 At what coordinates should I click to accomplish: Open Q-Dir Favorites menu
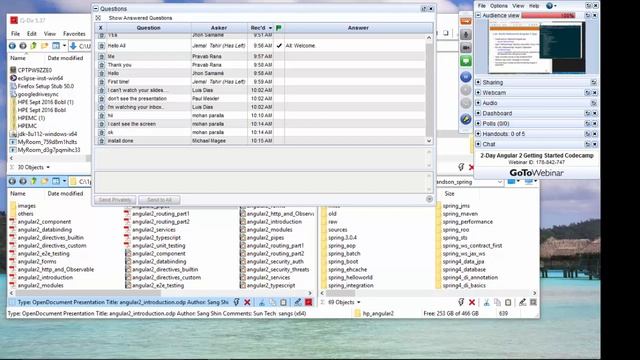click(74, 34)
